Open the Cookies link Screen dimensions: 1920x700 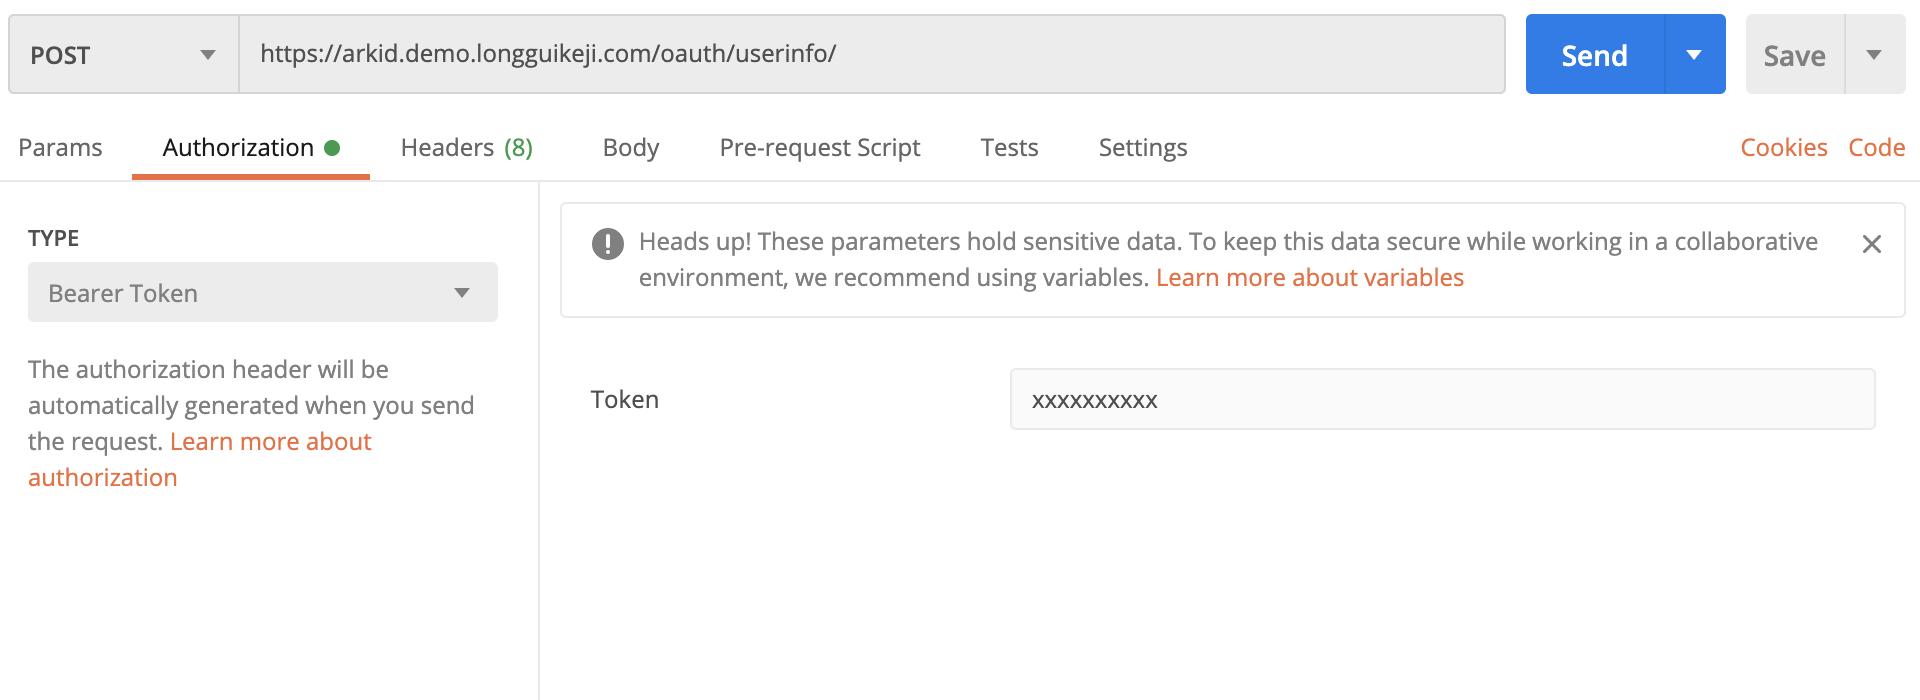point(1783,148)
